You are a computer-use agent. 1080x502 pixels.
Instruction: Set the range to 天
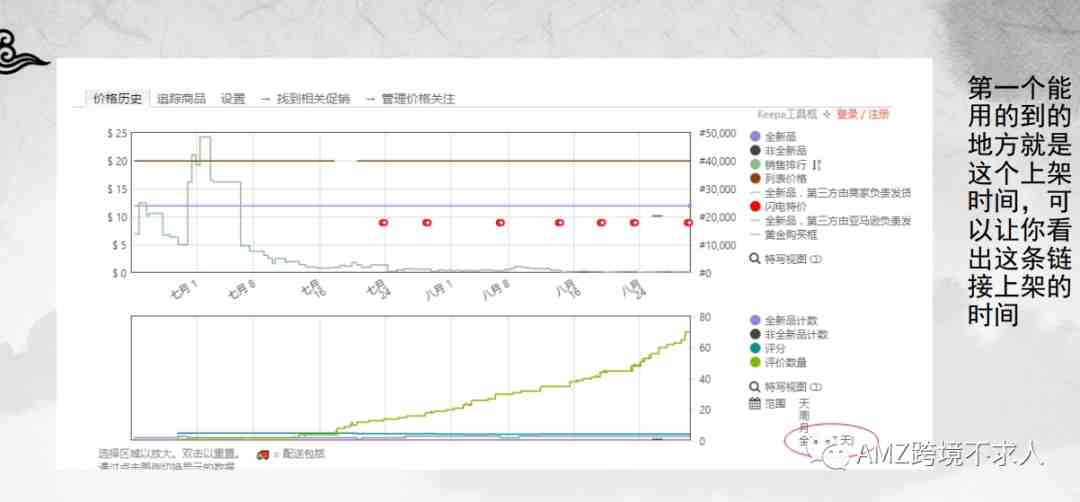point(804,403)
